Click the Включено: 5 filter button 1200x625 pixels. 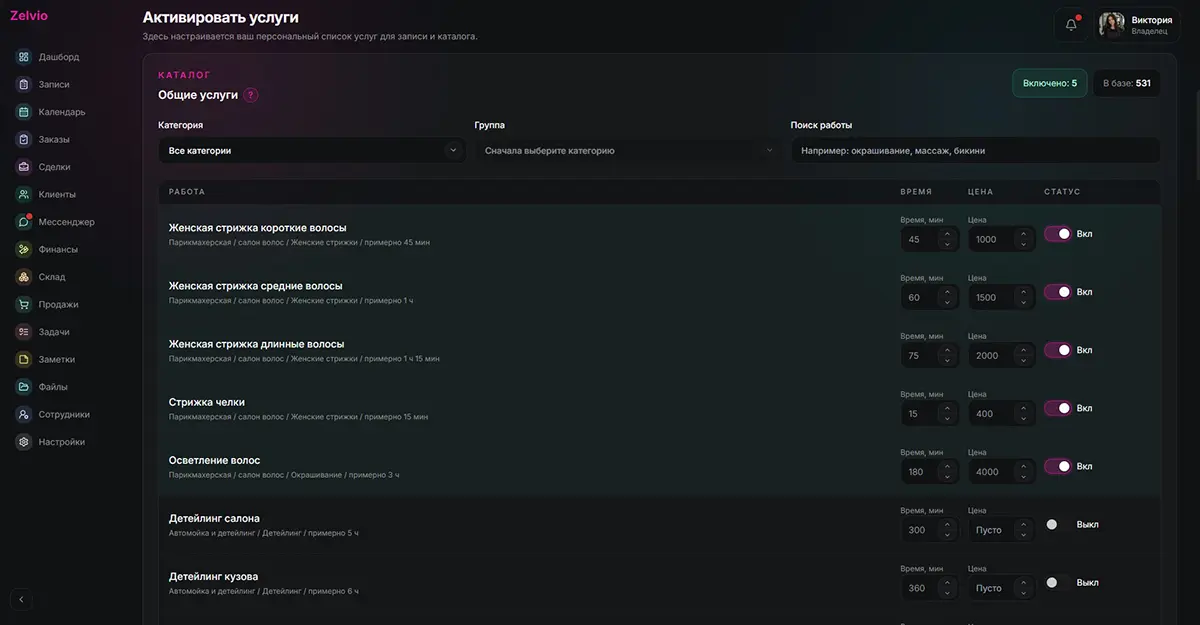tap(1050, 83)
